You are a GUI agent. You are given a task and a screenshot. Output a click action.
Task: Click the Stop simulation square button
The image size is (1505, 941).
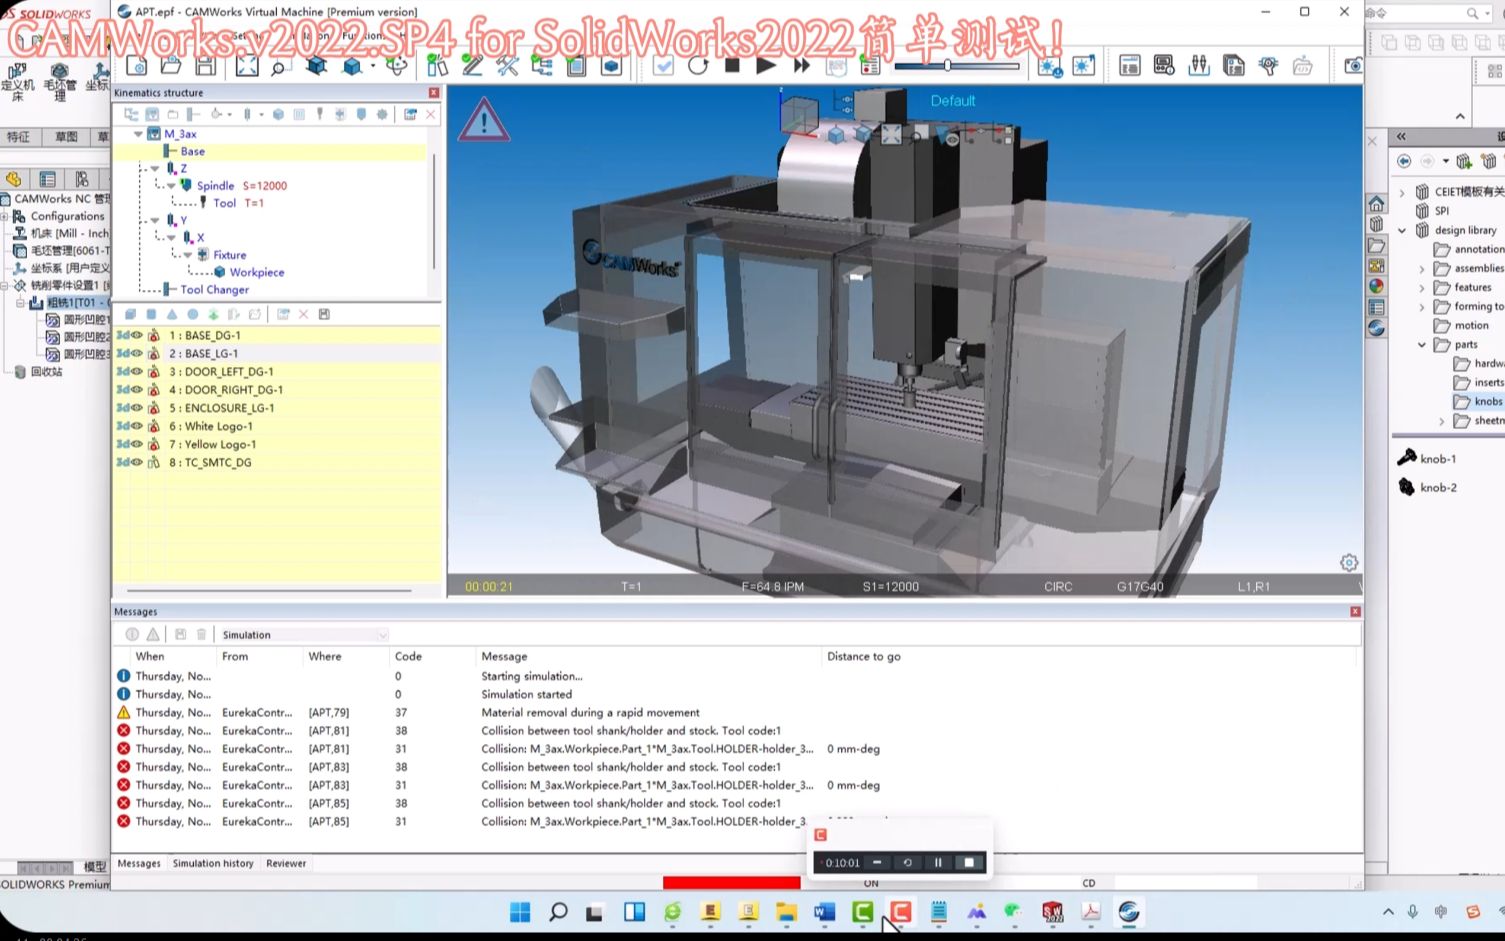click(732, 66)
